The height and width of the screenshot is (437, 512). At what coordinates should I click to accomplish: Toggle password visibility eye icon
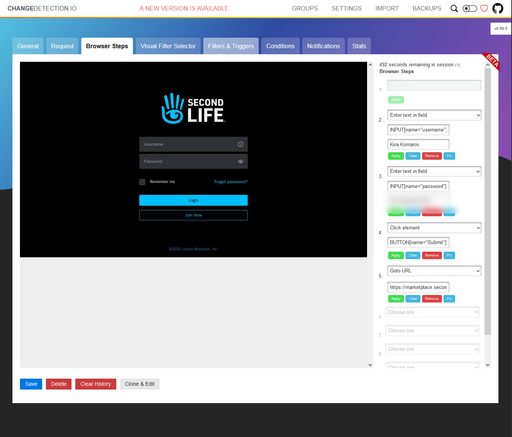(240, 161)
